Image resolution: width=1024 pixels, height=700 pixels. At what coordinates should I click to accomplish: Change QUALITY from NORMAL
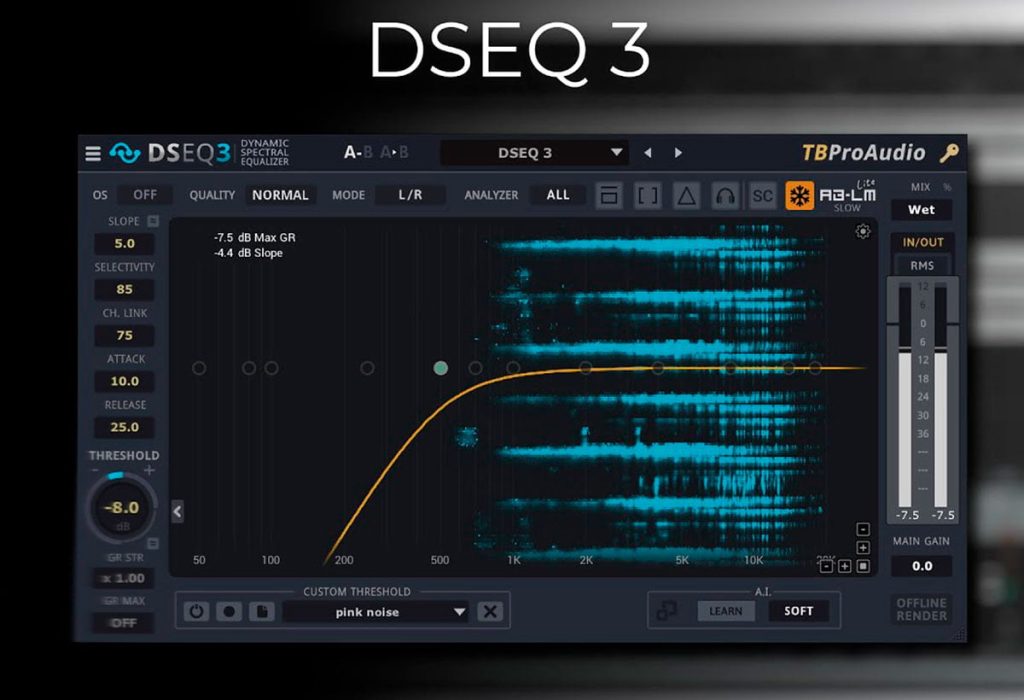tap(280, 195)
